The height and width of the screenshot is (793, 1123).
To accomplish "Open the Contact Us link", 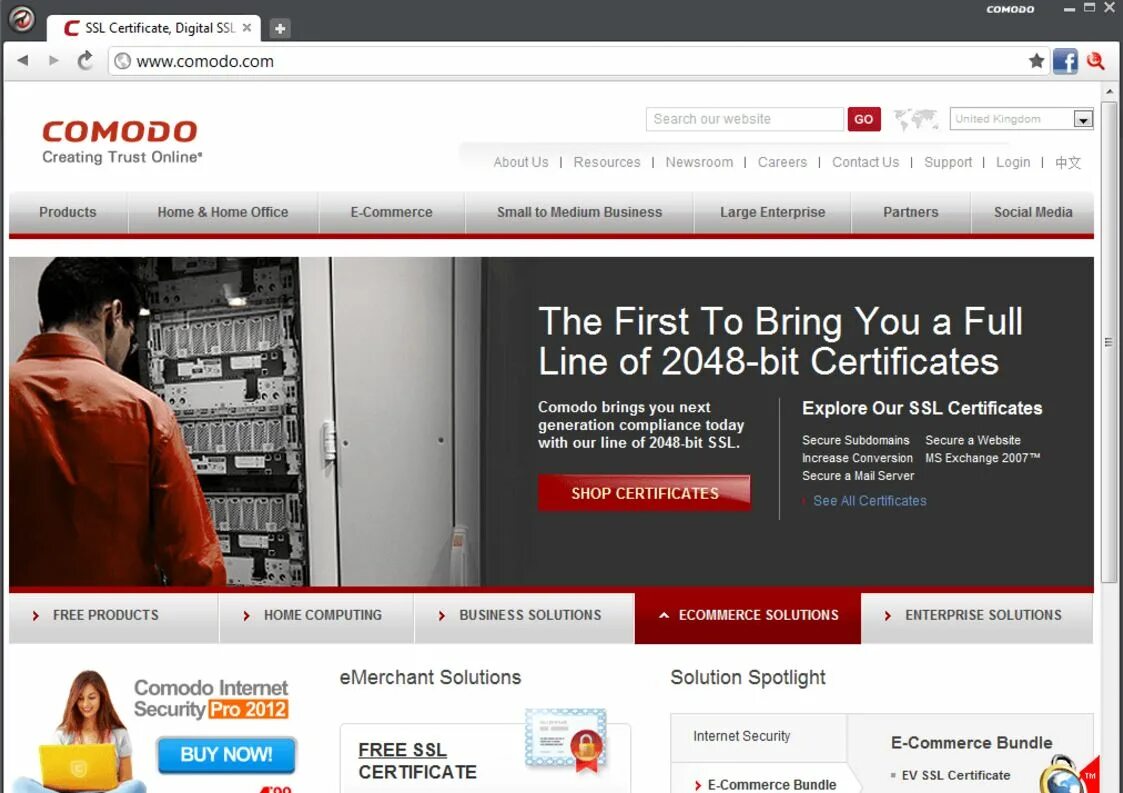I will click(x=865, y=162).
